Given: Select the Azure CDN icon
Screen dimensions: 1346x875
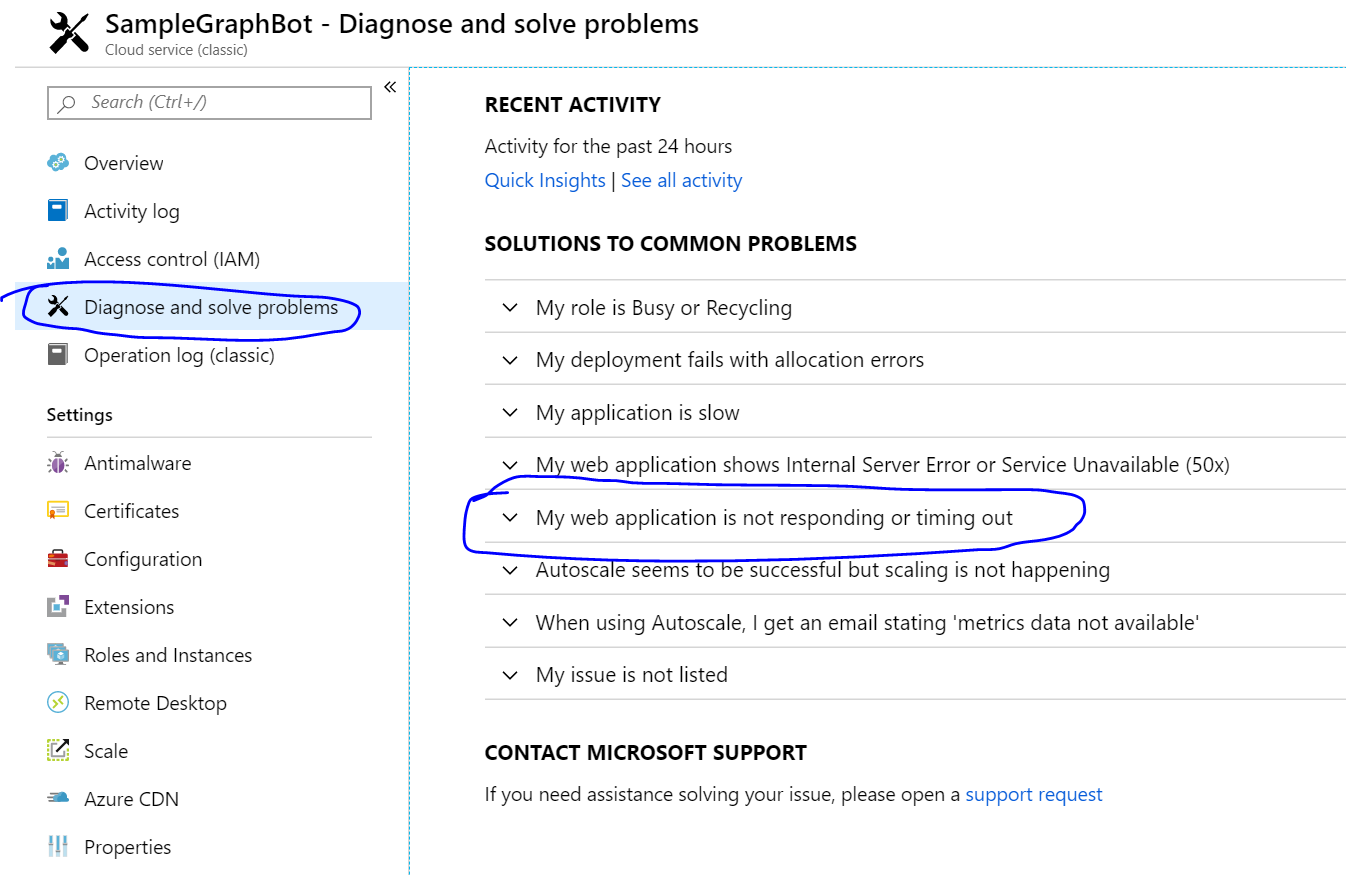Looking at the screenshot, I should (x=58, y=799).
